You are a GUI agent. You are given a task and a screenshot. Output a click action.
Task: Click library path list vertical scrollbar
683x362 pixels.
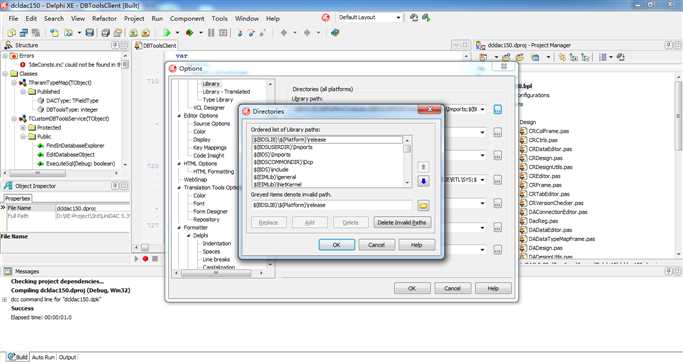[407, 161]
